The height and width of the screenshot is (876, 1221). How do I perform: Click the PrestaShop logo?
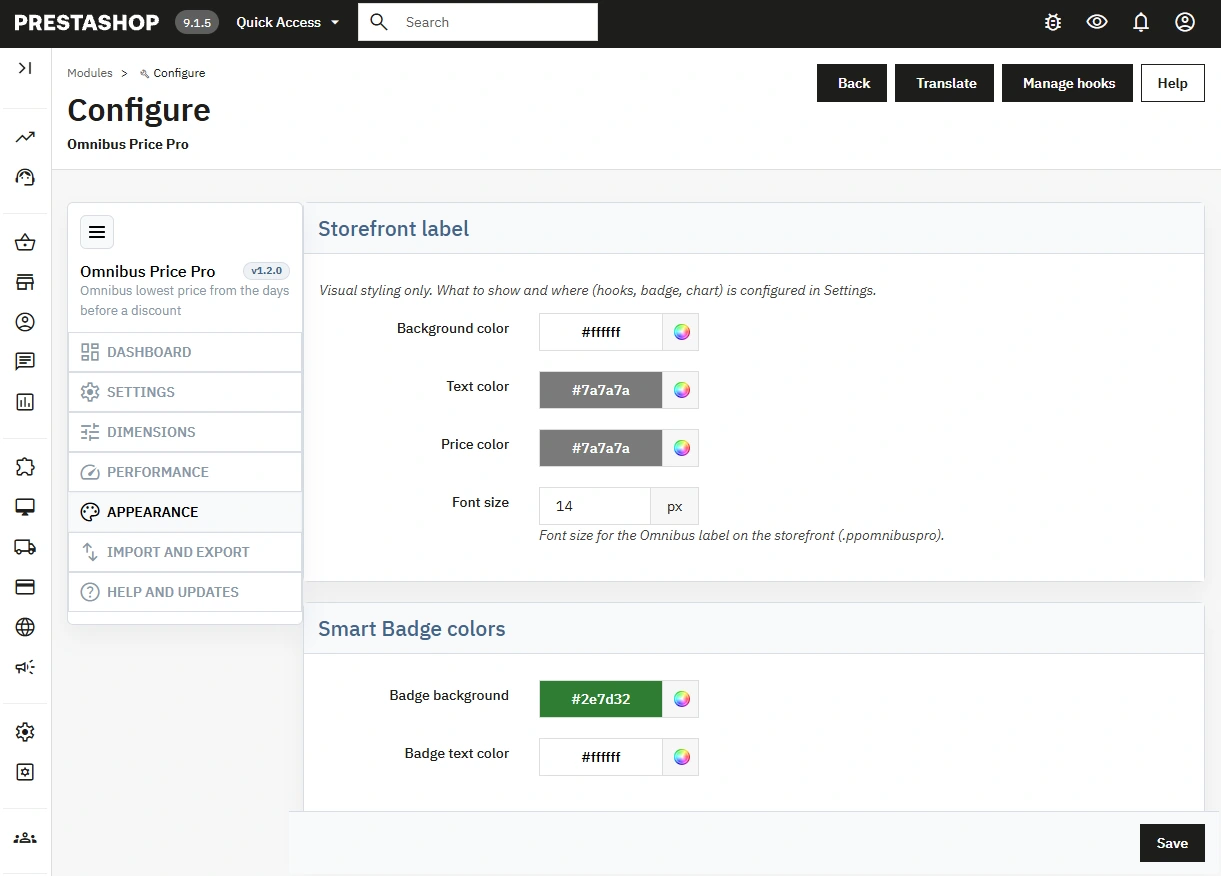pyautogui.click(x=87, y=22)
